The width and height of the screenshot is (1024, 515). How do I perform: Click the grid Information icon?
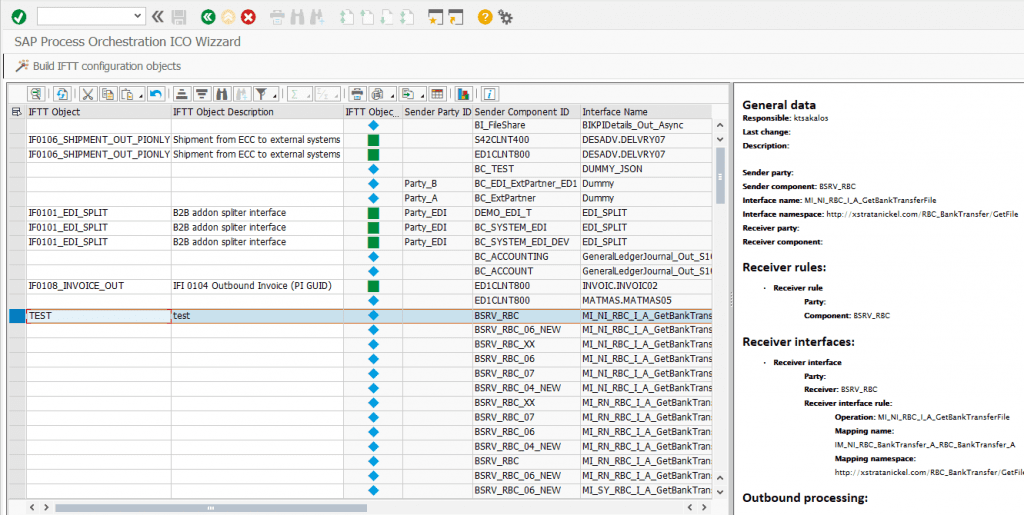490,94
